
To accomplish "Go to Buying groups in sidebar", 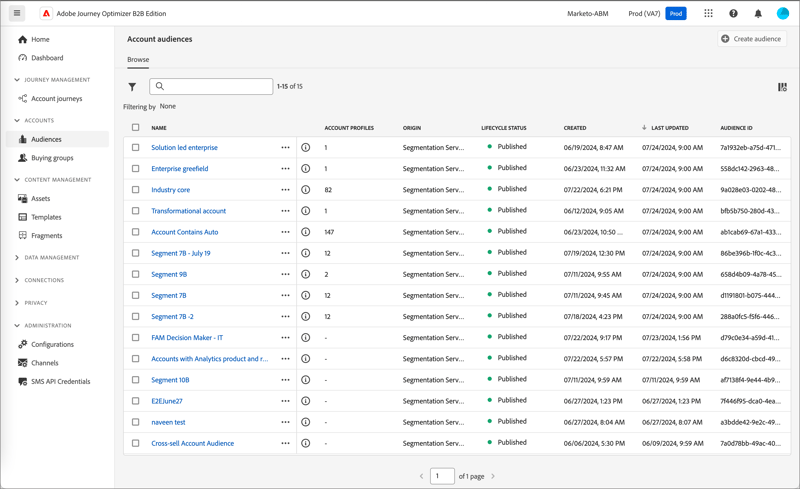I will pyautogui.click(x=52, y=158).
